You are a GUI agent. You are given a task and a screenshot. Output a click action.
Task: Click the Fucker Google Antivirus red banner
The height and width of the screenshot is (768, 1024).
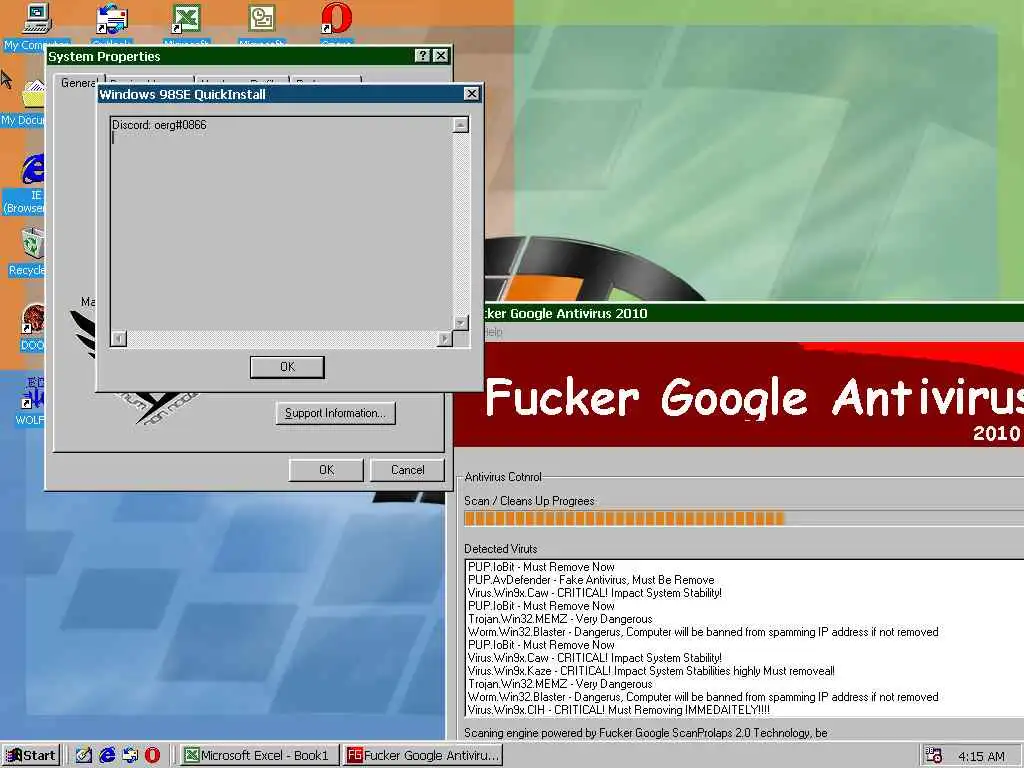(741, 395)
